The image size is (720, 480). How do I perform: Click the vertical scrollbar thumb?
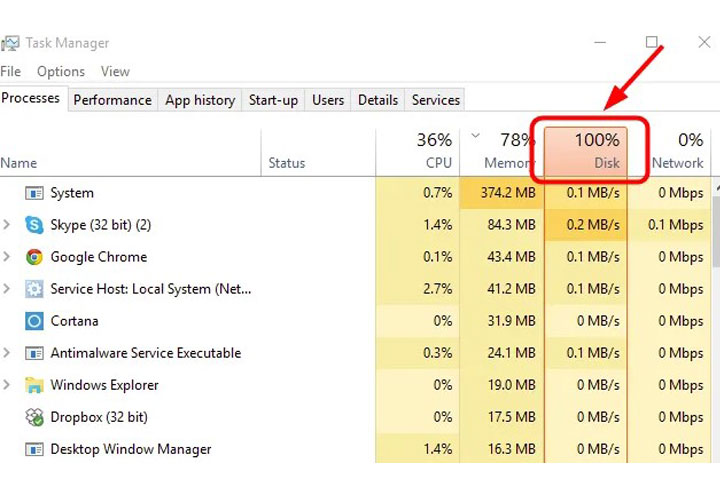(x=716, y=231)
